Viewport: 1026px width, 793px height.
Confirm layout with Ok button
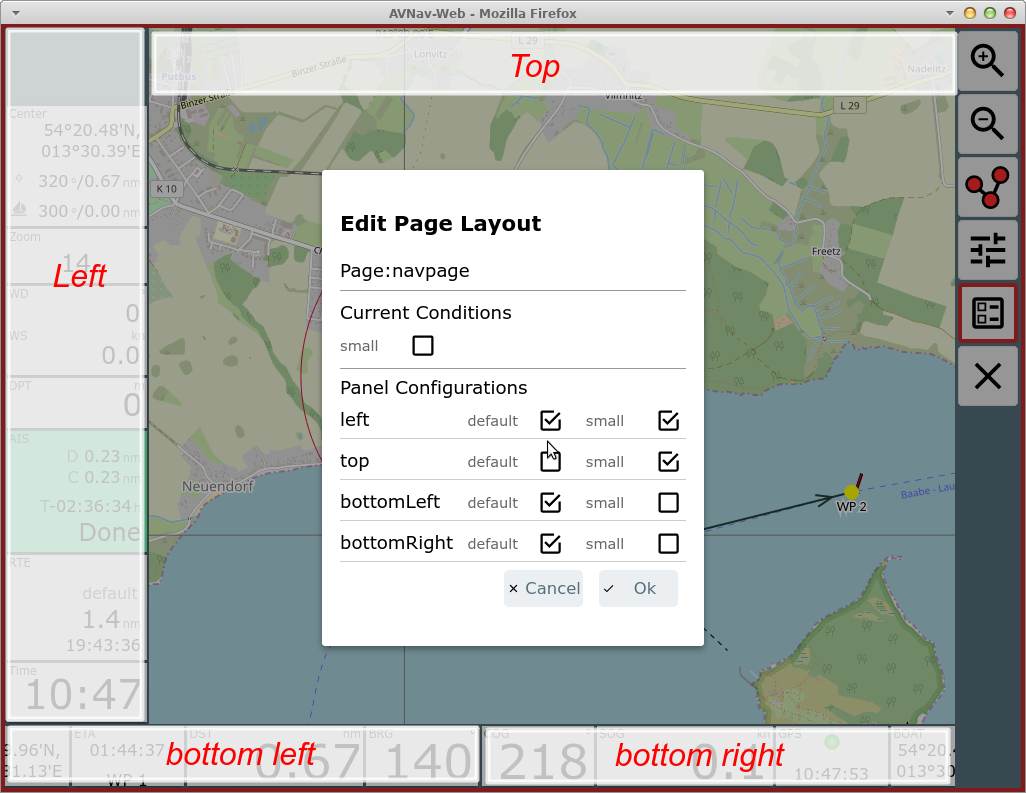click(638, 588)
